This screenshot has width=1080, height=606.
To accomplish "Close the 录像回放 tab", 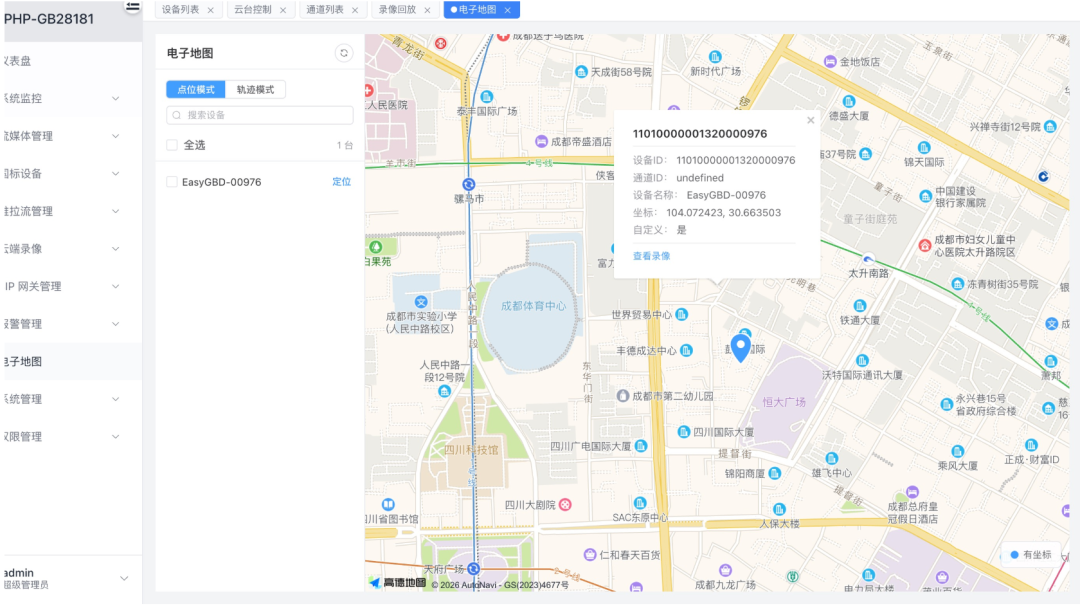I will pos(427,10).
